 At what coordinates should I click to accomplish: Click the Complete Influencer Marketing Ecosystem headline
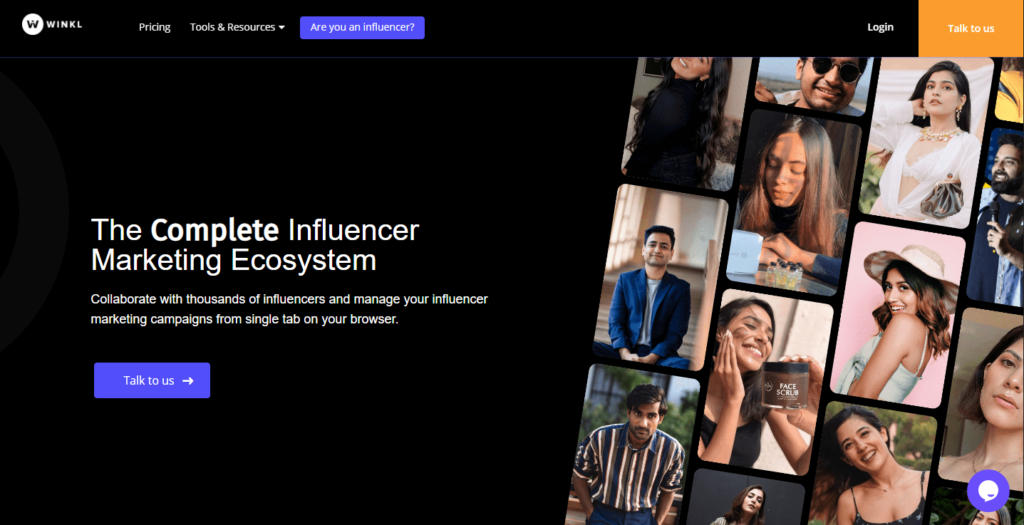pos(255,245)
